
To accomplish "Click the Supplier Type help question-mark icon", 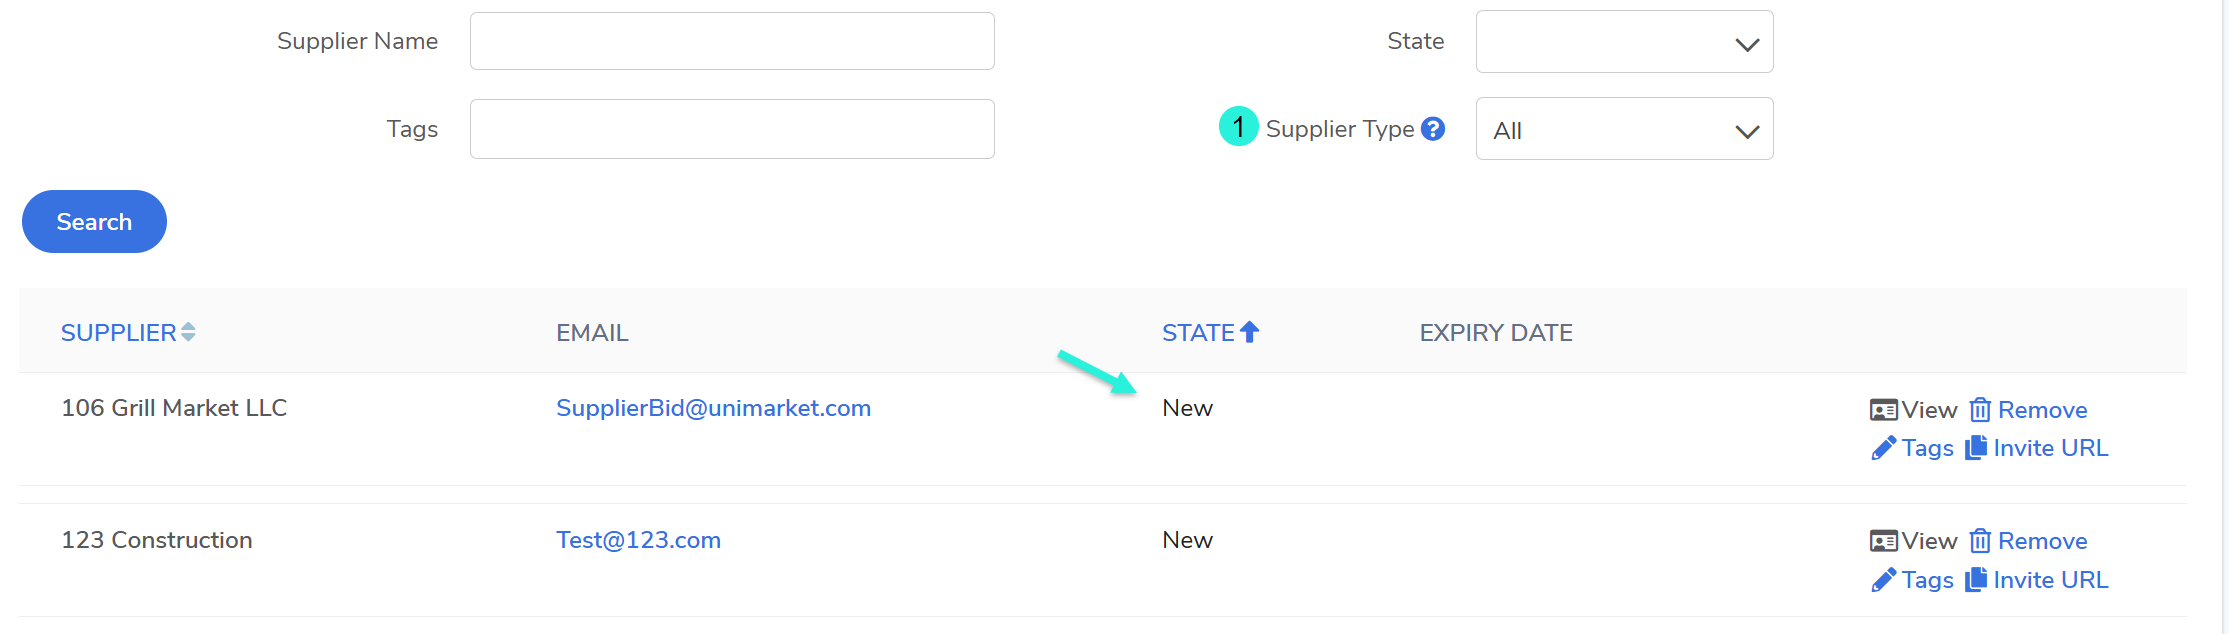I will click(1433, 129).
